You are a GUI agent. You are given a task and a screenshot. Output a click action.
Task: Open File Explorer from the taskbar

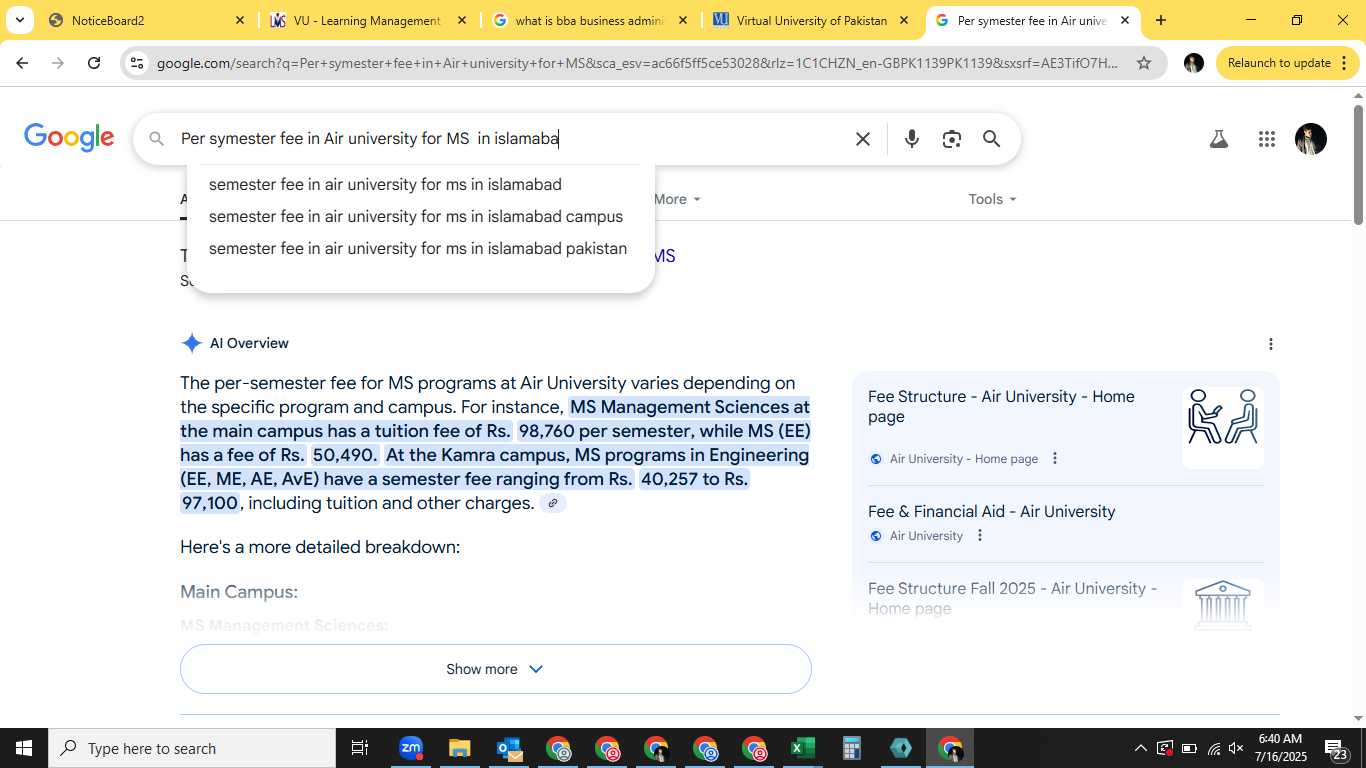coord(459,748)
